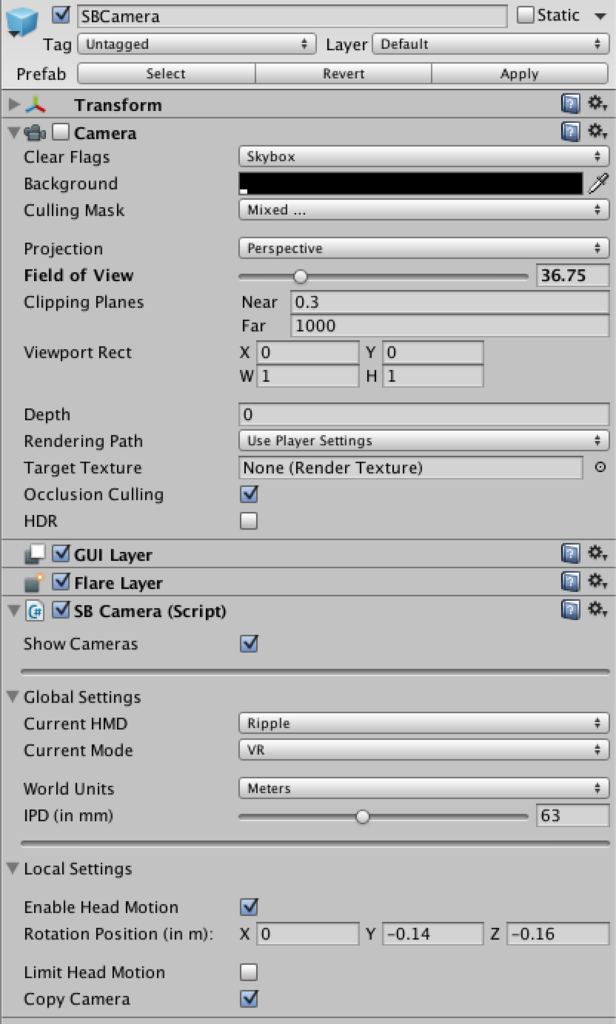
Task: Collapse the Local Settings section
Action: point(13,869)
